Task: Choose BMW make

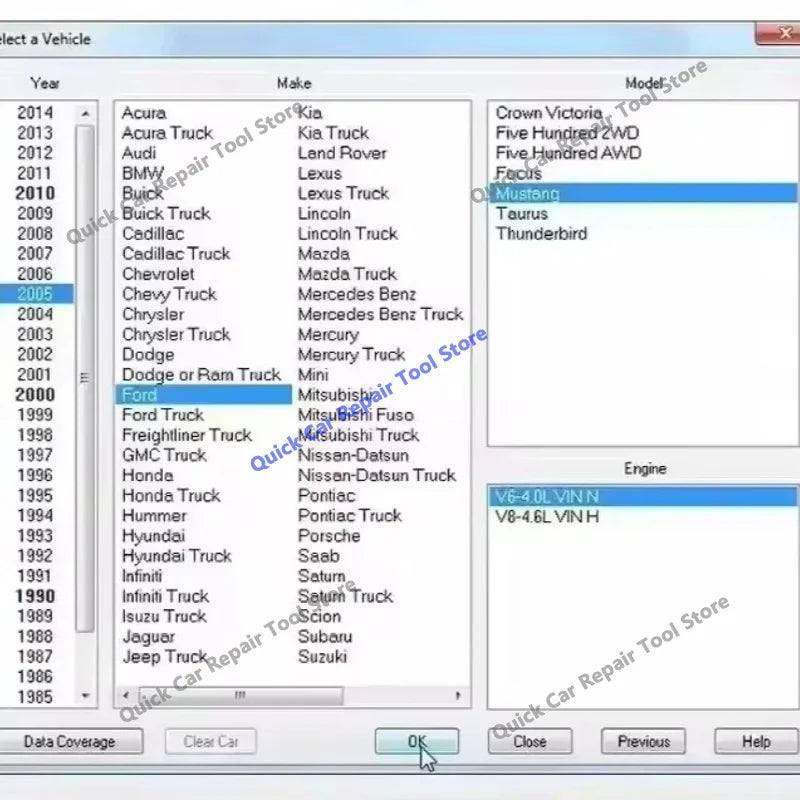Action: coord(143,173)
